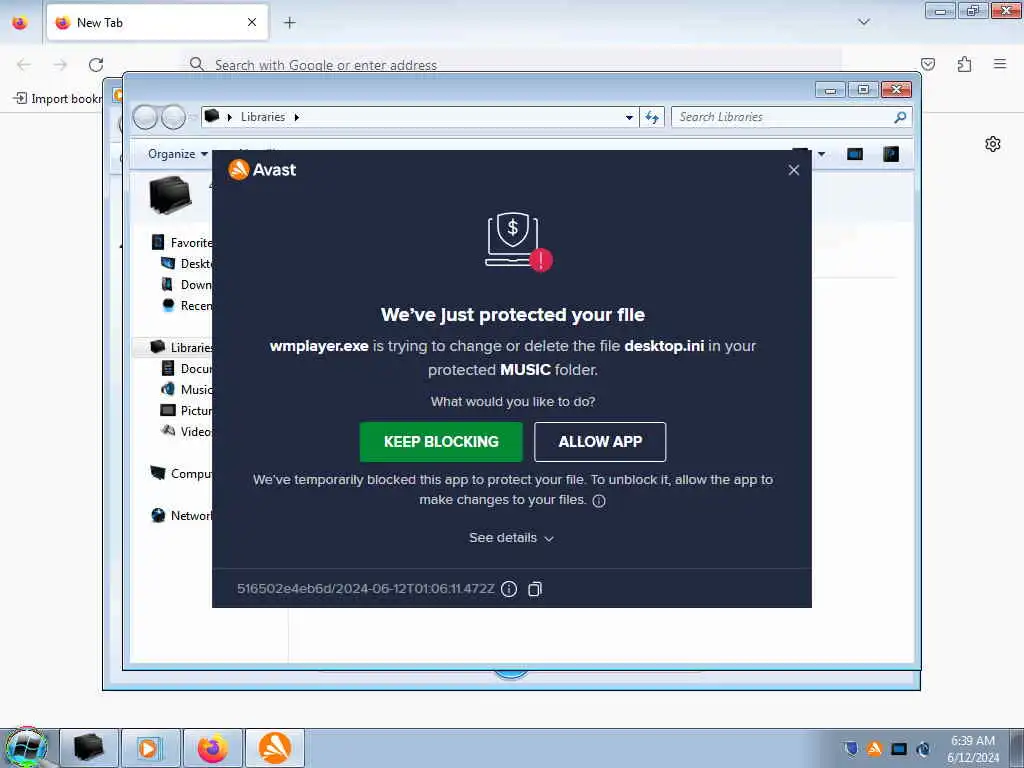Open Downloads in navigation pane
1024x768 pixels.
[187, 285]
